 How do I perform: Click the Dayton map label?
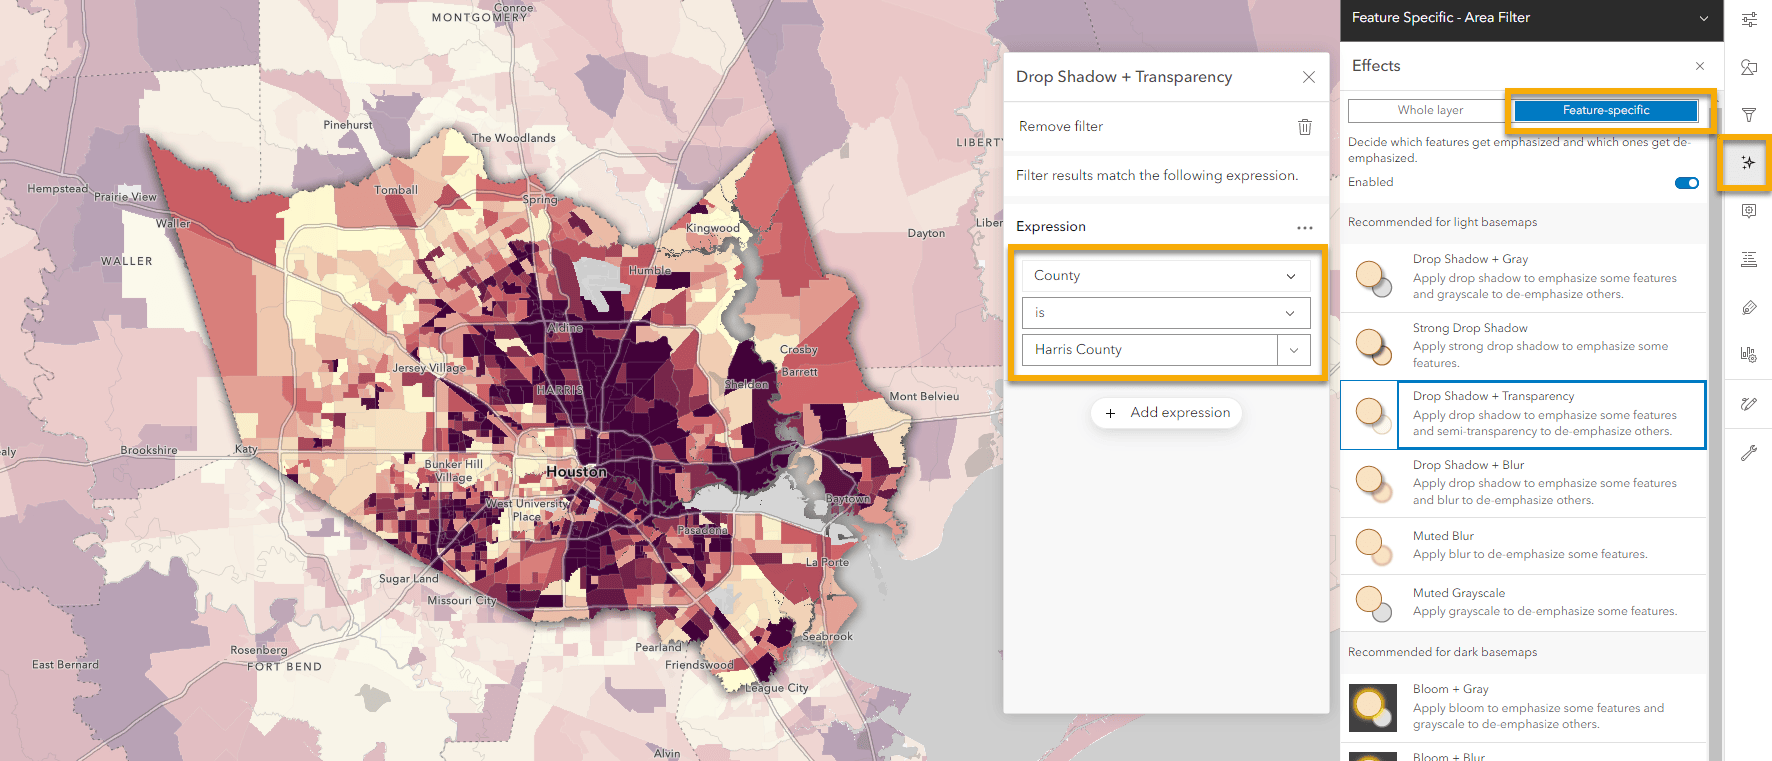pos(926,233)
